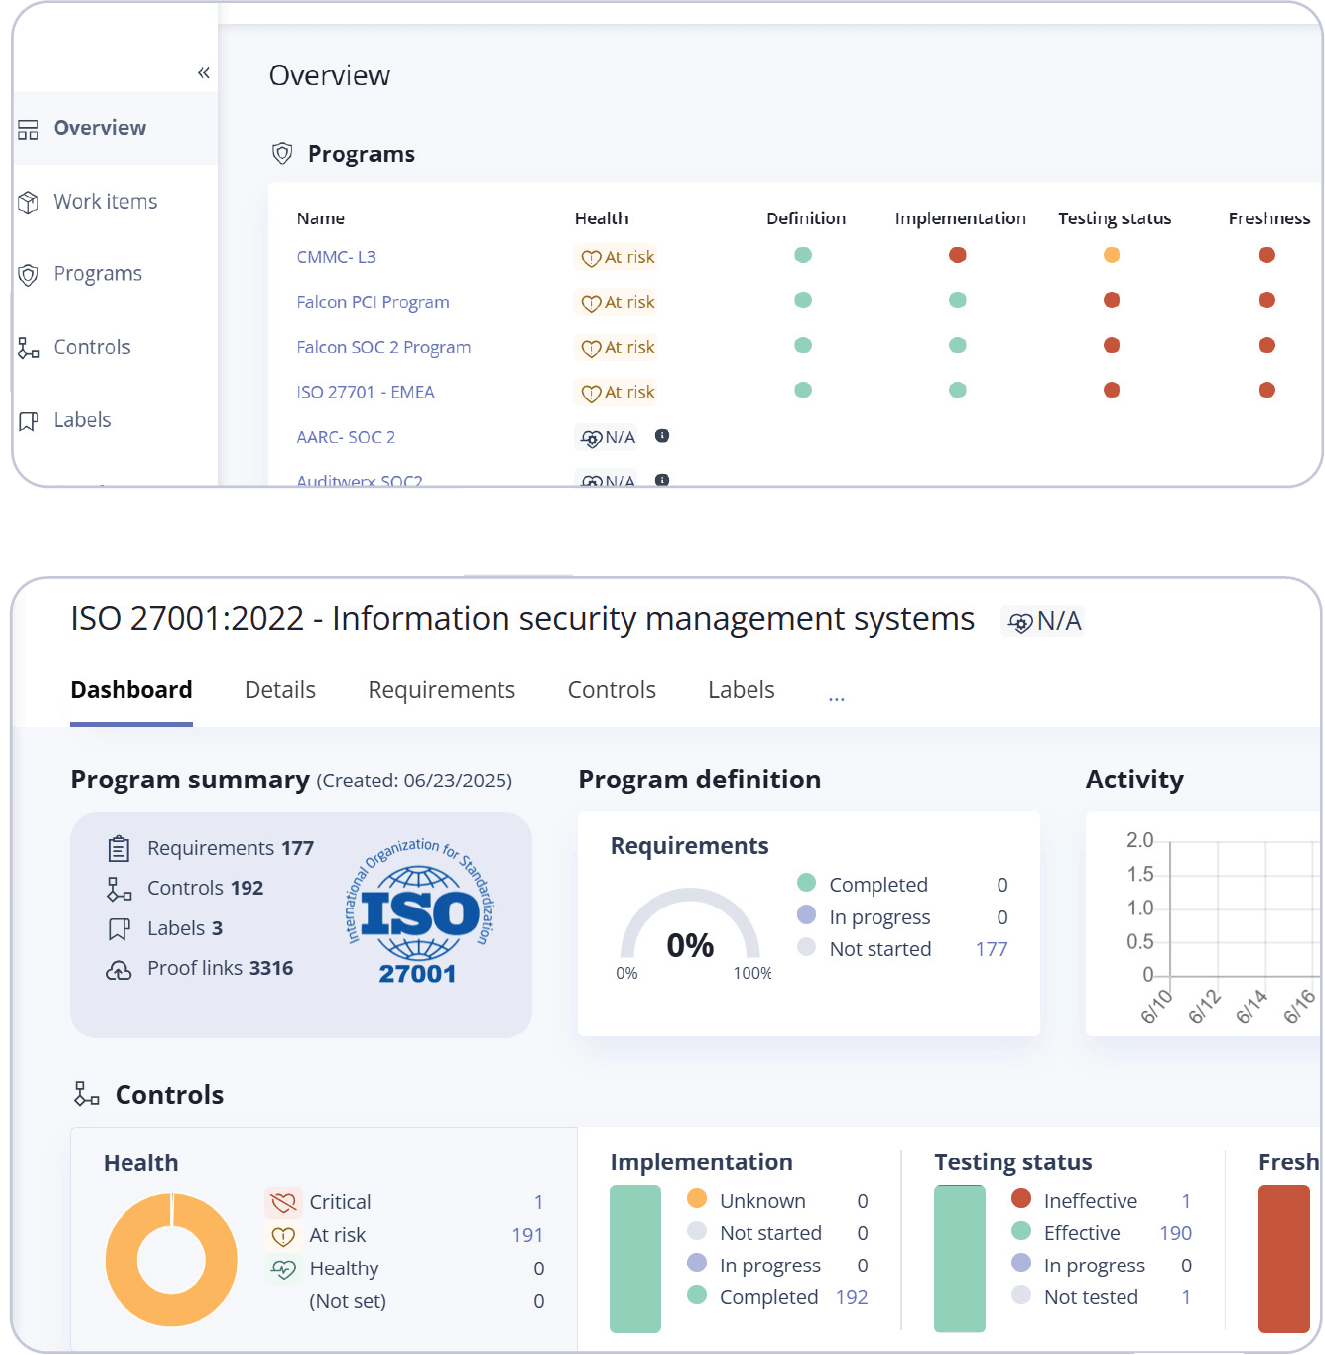The width and height of the screenshot is (1325, 1355).
Task: Expand more tabs with the ellipsis
Action: pos(837,696)
